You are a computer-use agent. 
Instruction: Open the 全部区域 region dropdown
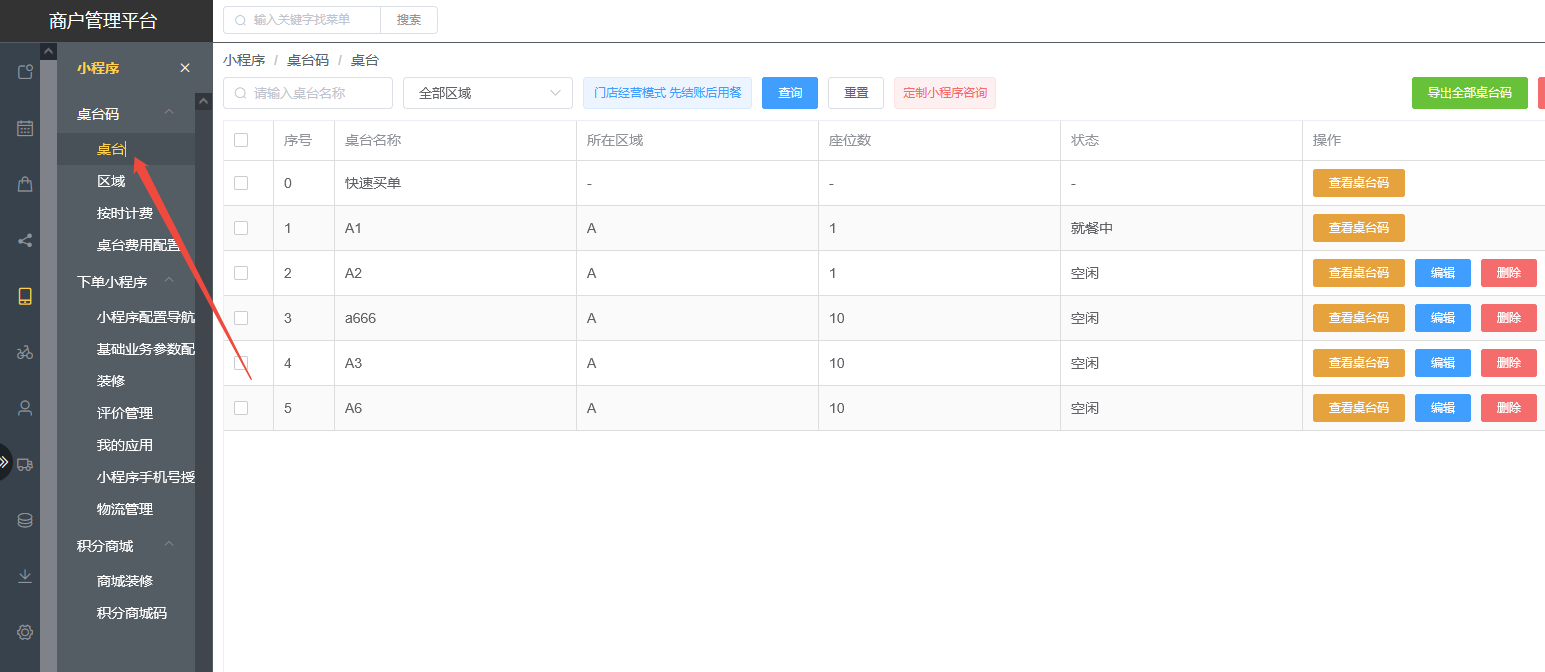coord(487,92)
